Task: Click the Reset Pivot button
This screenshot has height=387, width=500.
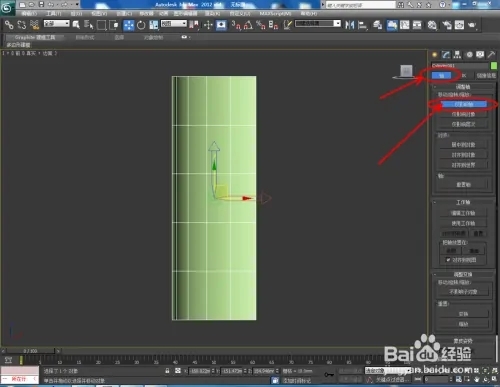Action: pos(463,184)
